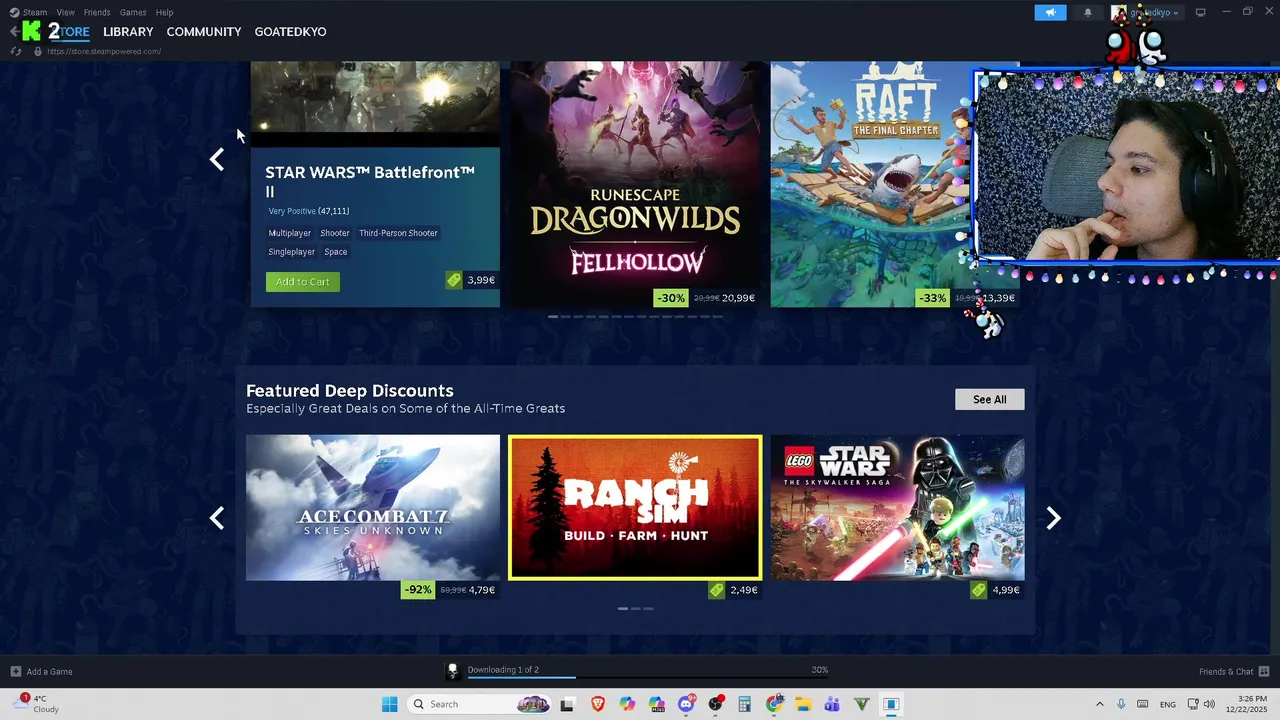
Task: Click the Multiplayer tag
Action: [289, 233]
